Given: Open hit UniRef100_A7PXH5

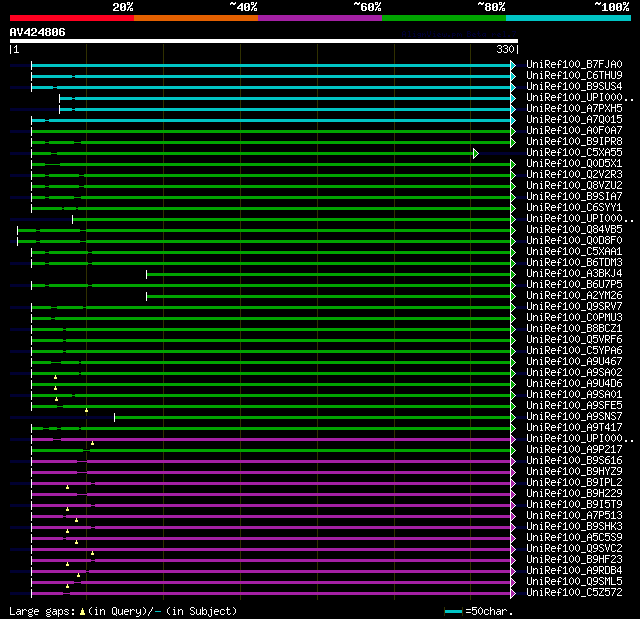Looking at the screenshot, I should click(574, 109).
